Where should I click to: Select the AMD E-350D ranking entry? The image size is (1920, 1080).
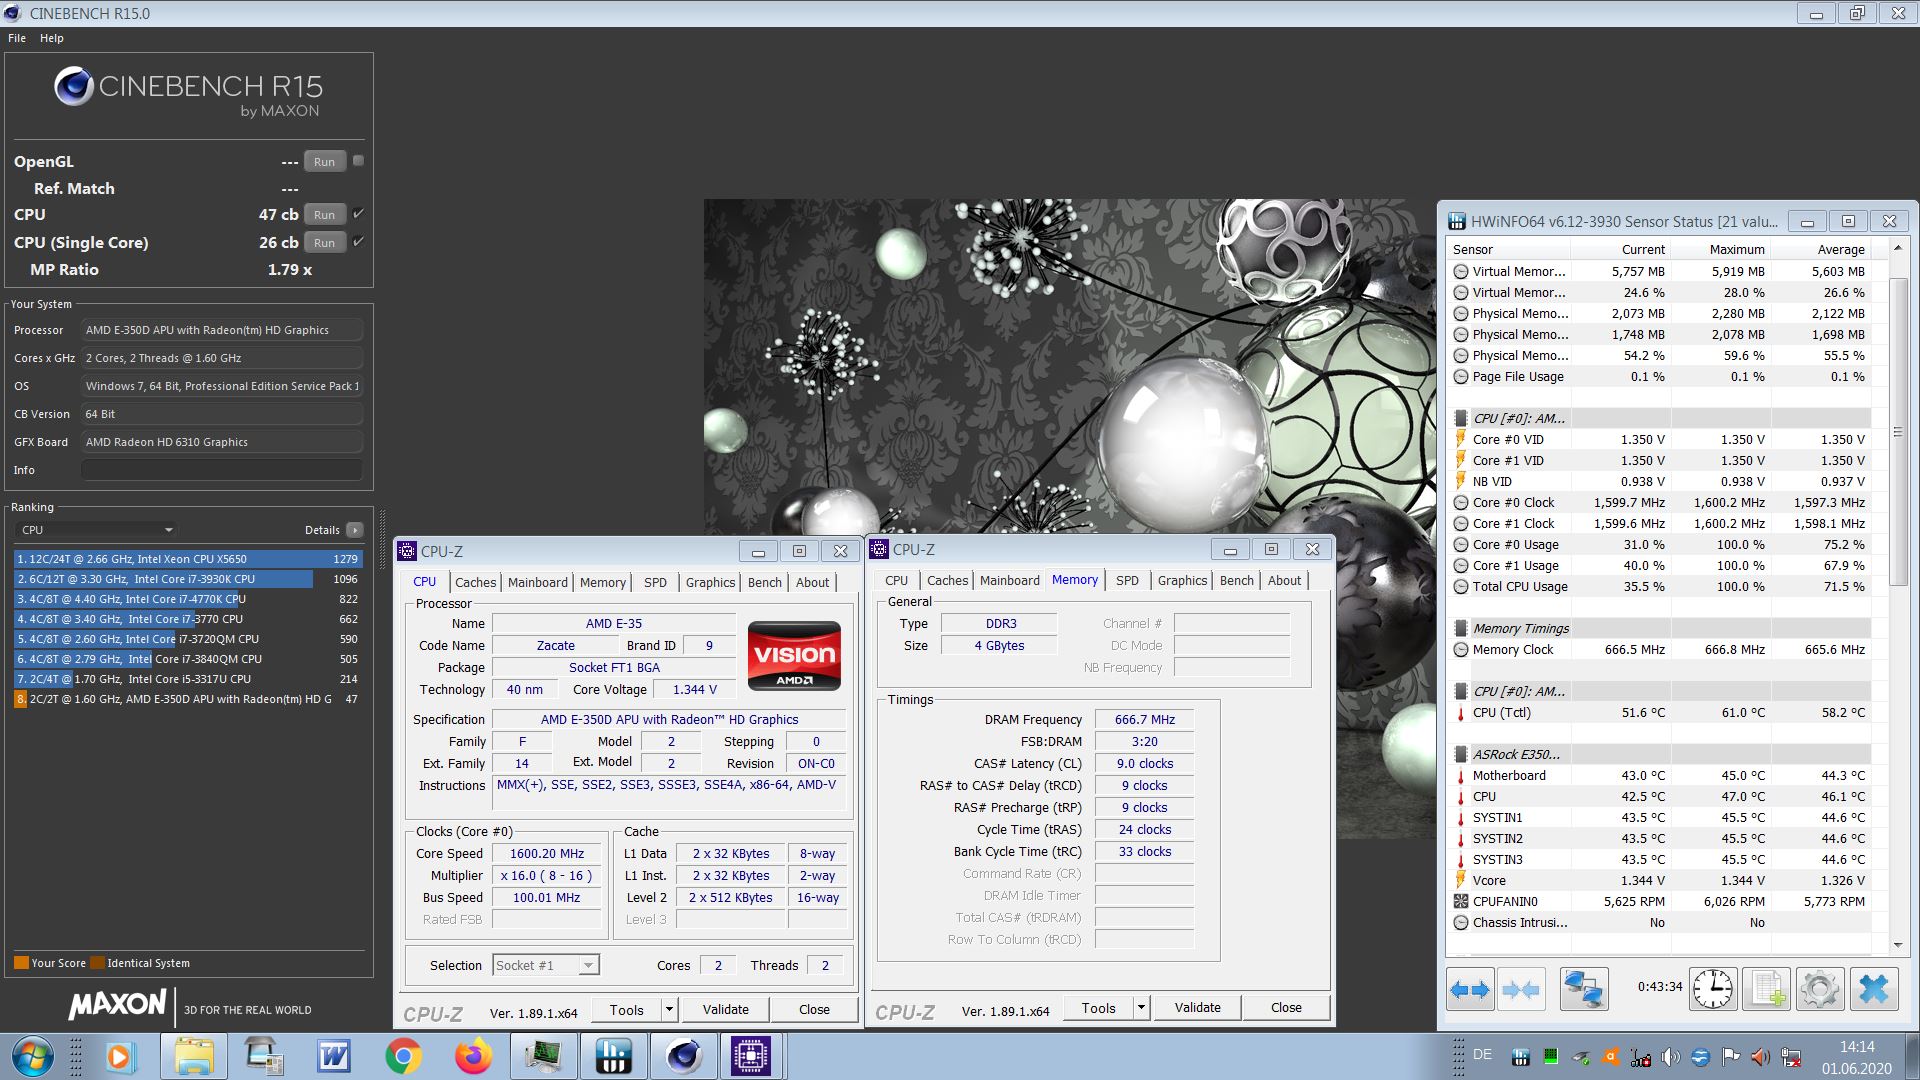click(187, 699)
